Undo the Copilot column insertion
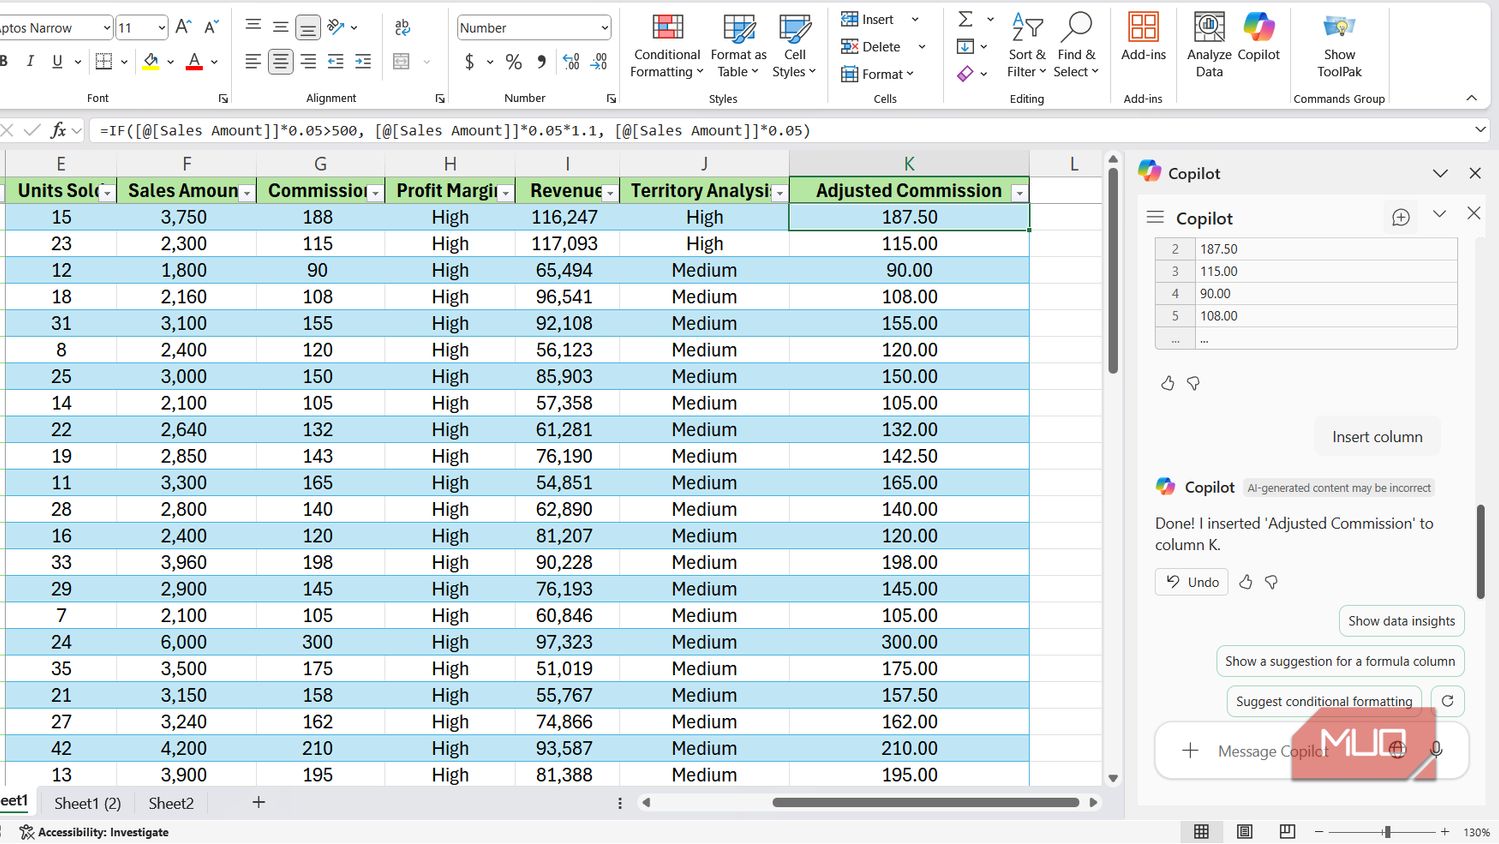The width and height of the screenshot is (1499, 844). click(1192, 582)
